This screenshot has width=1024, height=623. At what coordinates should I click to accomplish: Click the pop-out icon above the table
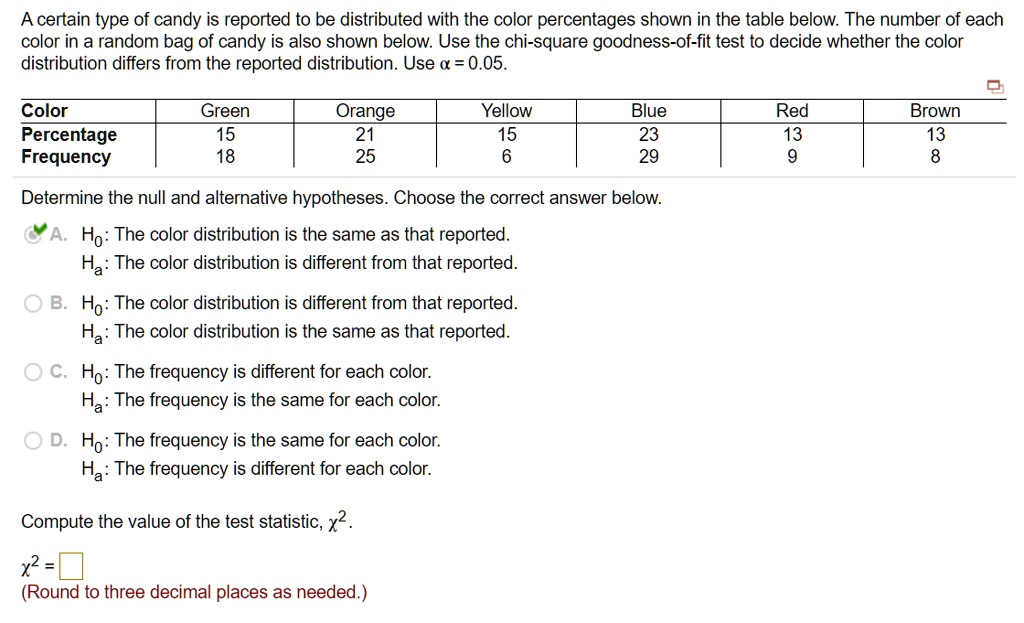click(994, 88)
